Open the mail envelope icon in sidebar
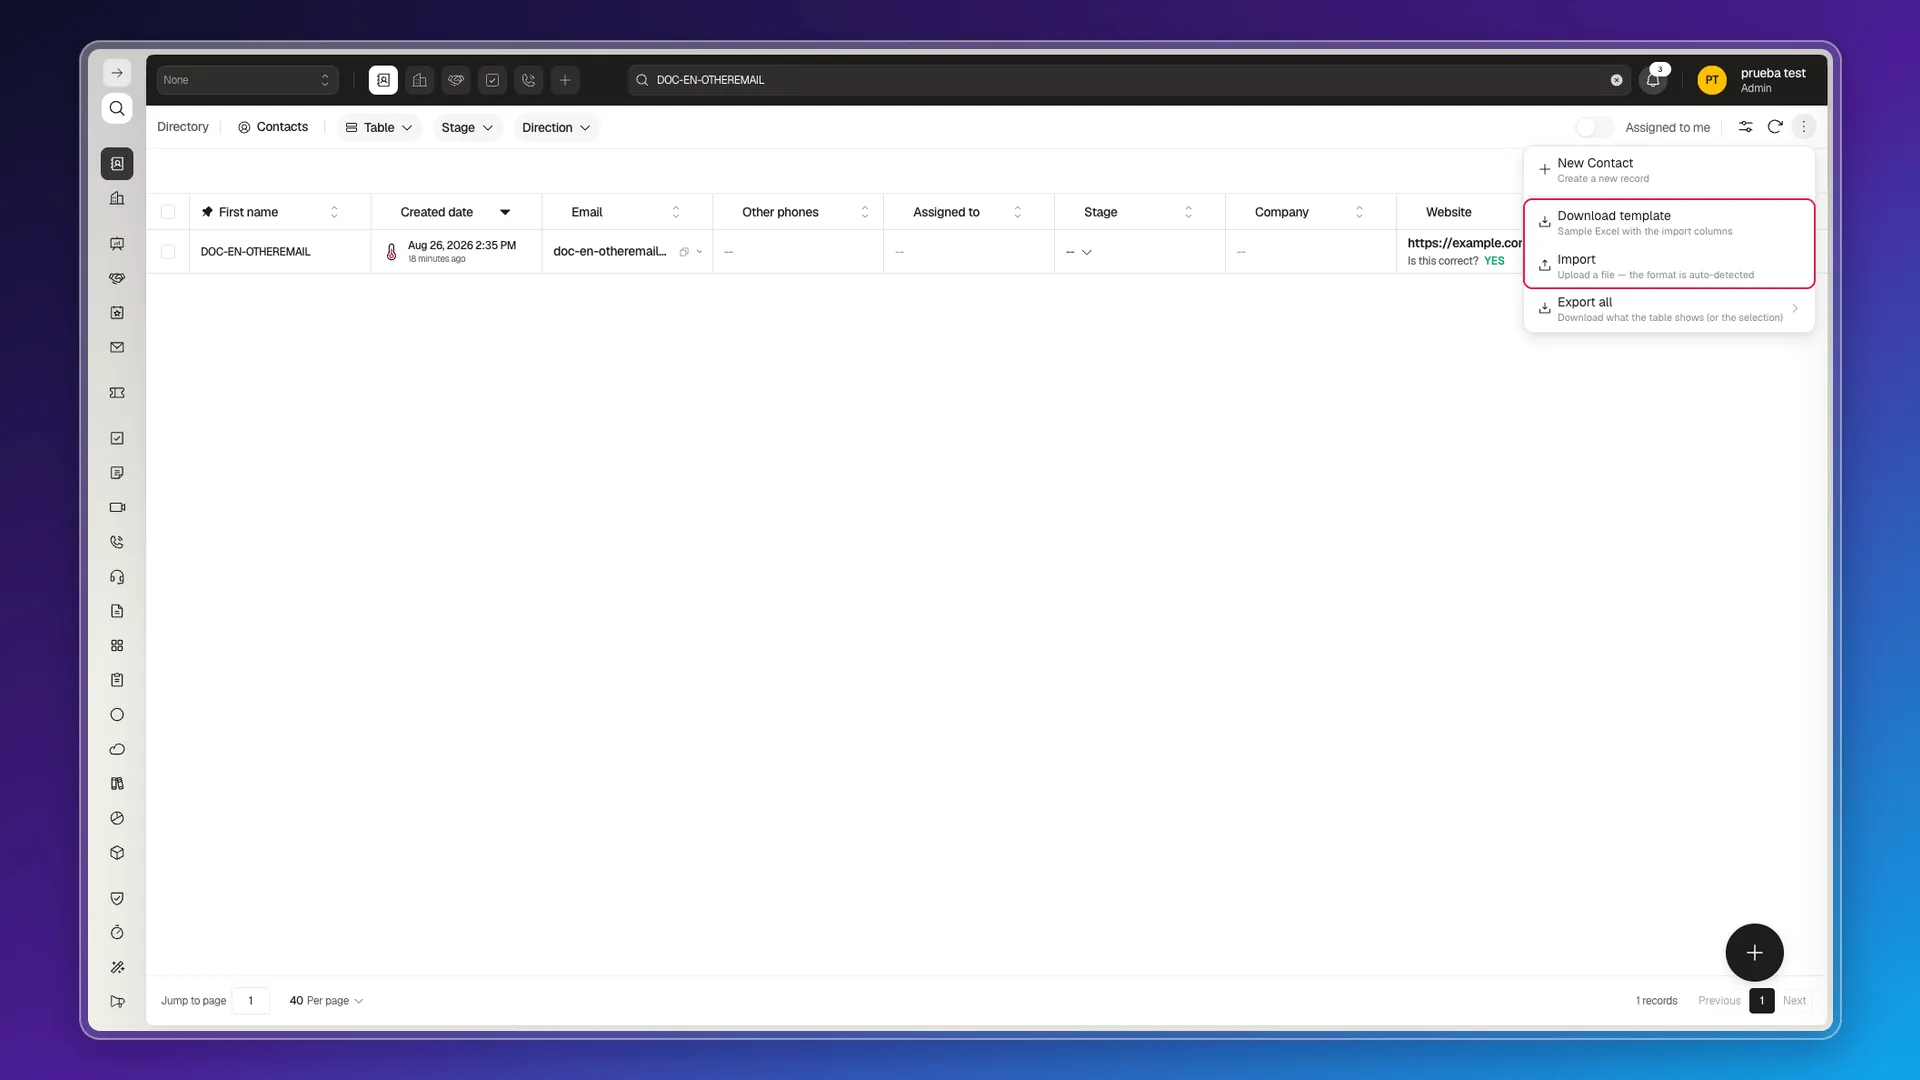 (117, 347)
